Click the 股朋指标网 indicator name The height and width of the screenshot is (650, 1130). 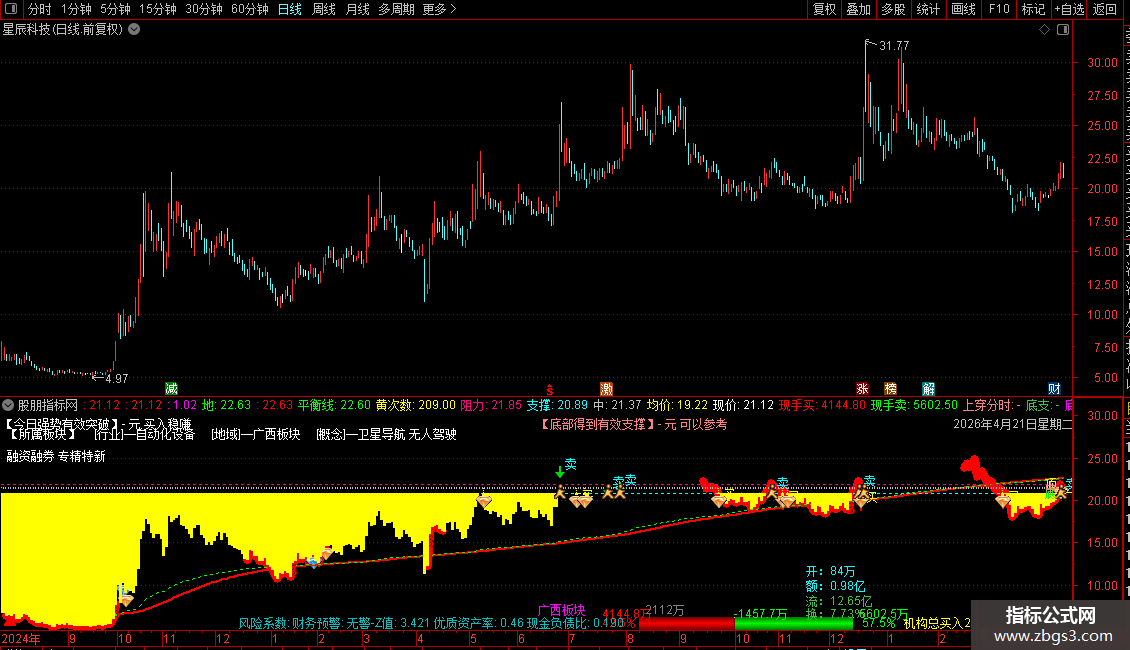[48, 406]
